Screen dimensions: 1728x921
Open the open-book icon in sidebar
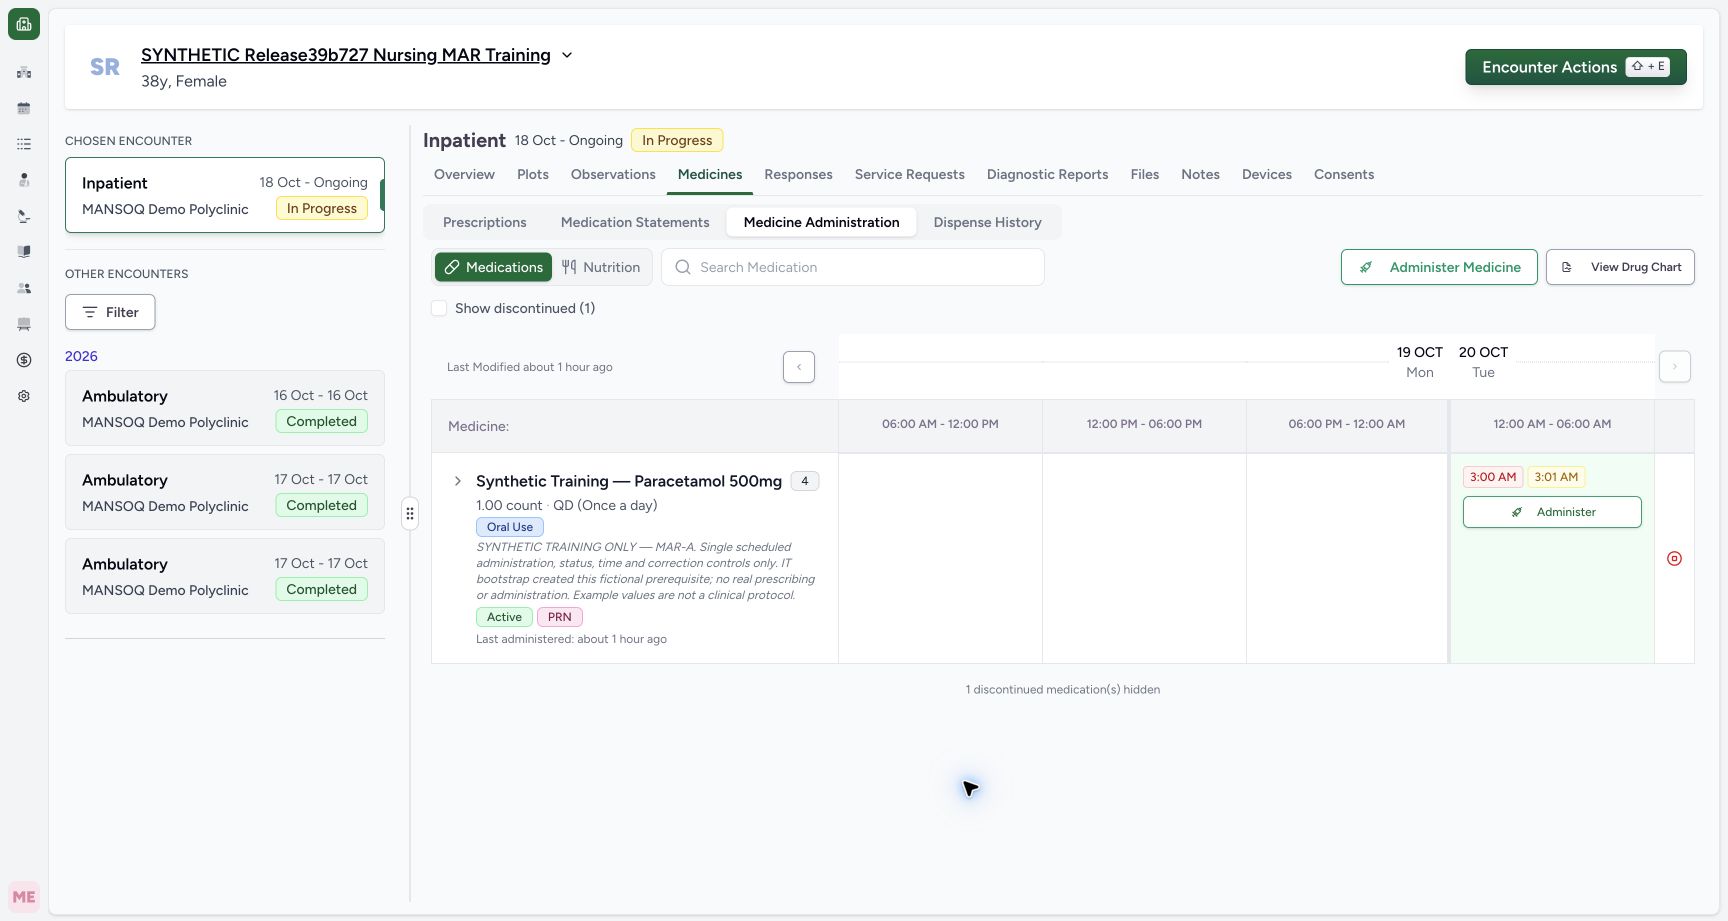24,252
